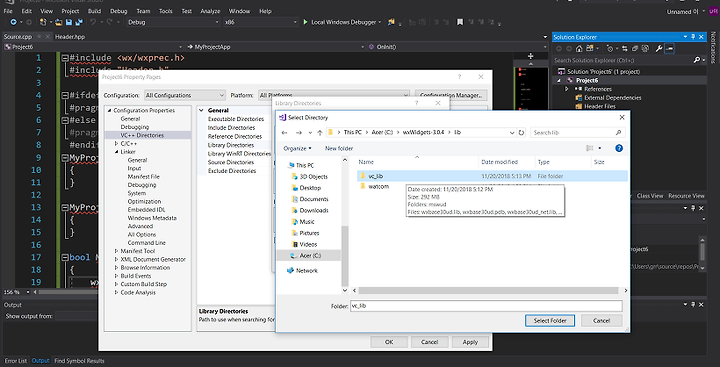Click Back arrow in Select Directory dialog
Image resolution: width=720 pixels, height=367 pixels.
coord(284,133)
